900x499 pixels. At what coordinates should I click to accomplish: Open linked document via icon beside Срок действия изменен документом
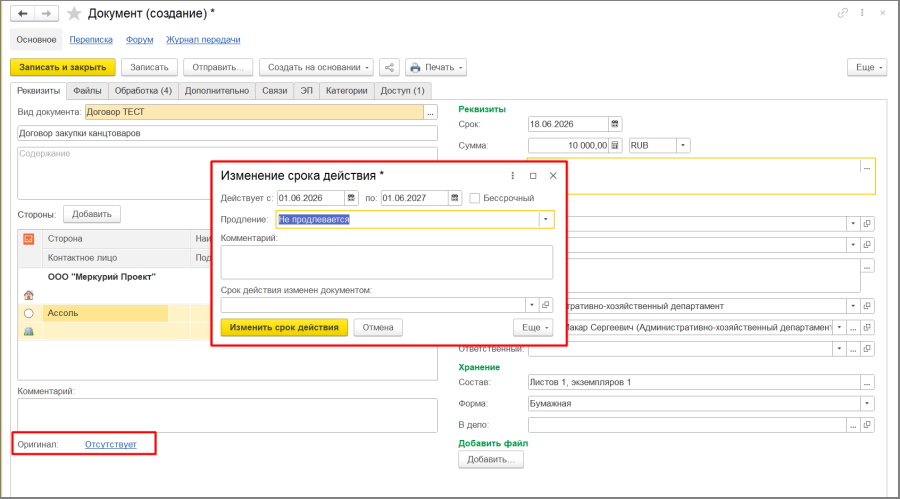click(546, 305)
